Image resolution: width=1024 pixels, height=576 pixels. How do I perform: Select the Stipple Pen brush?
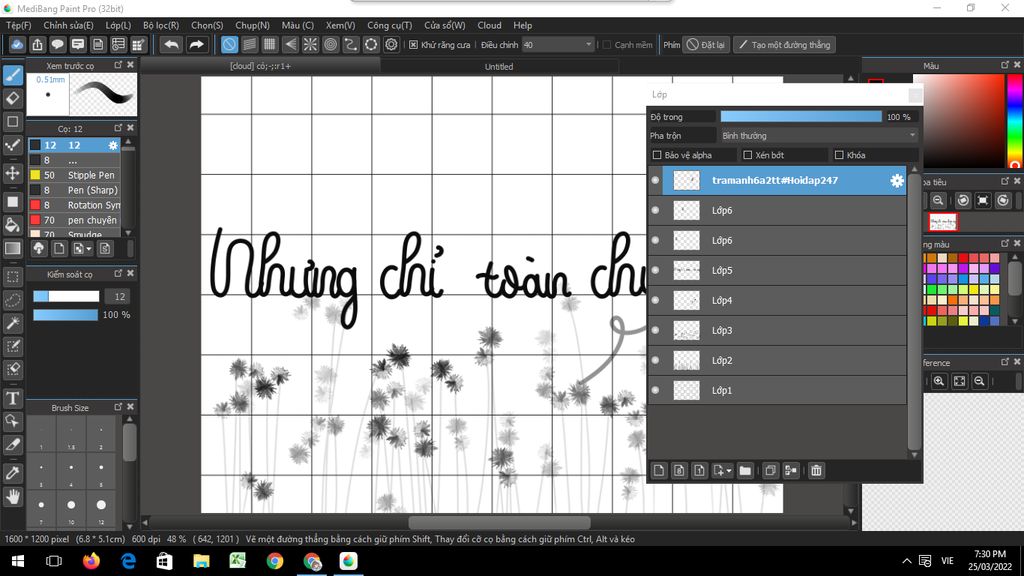point(74,175)
